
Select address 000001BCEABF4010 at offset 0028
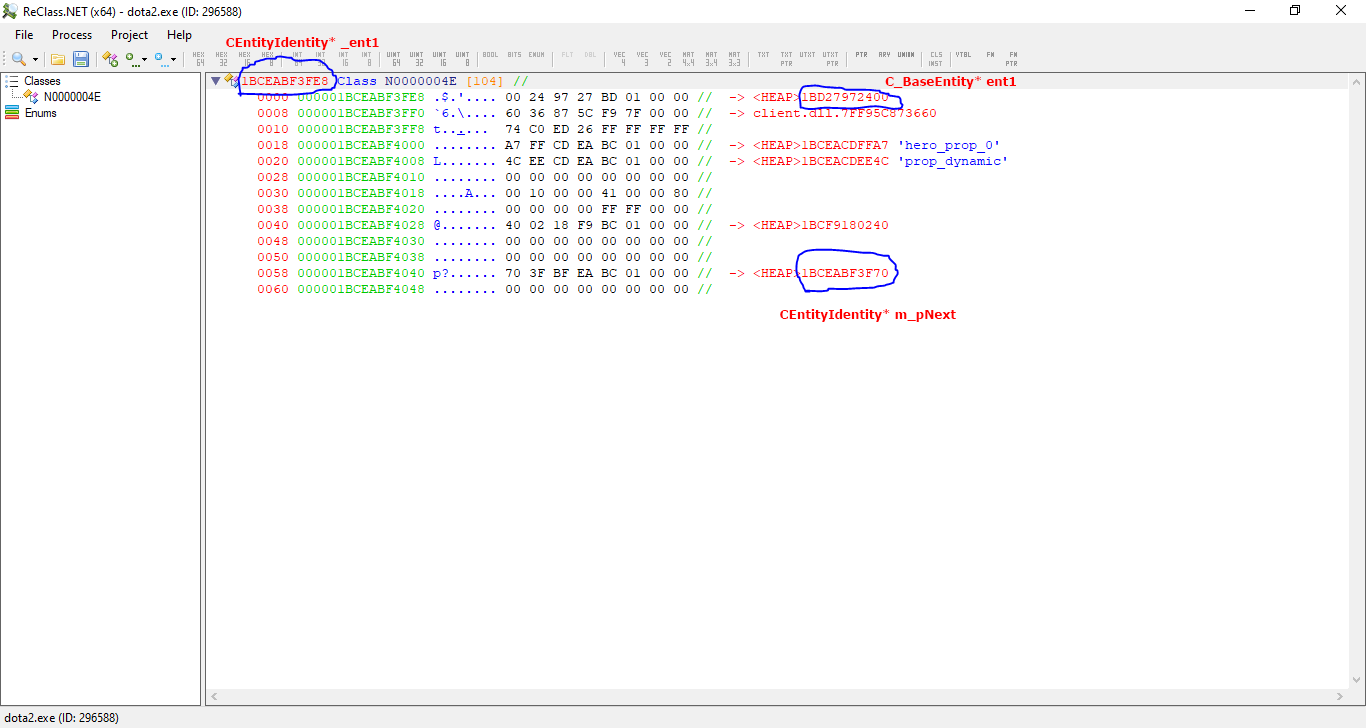[x=361, y=177]
